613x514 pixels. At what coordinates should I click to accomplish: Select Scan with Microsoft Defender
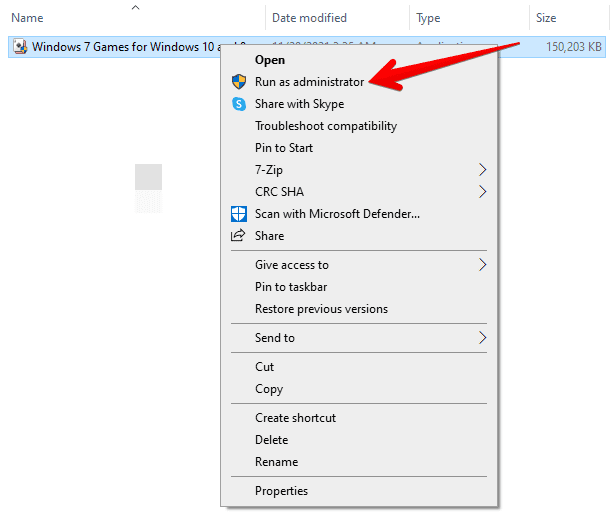tap(359, 214)
